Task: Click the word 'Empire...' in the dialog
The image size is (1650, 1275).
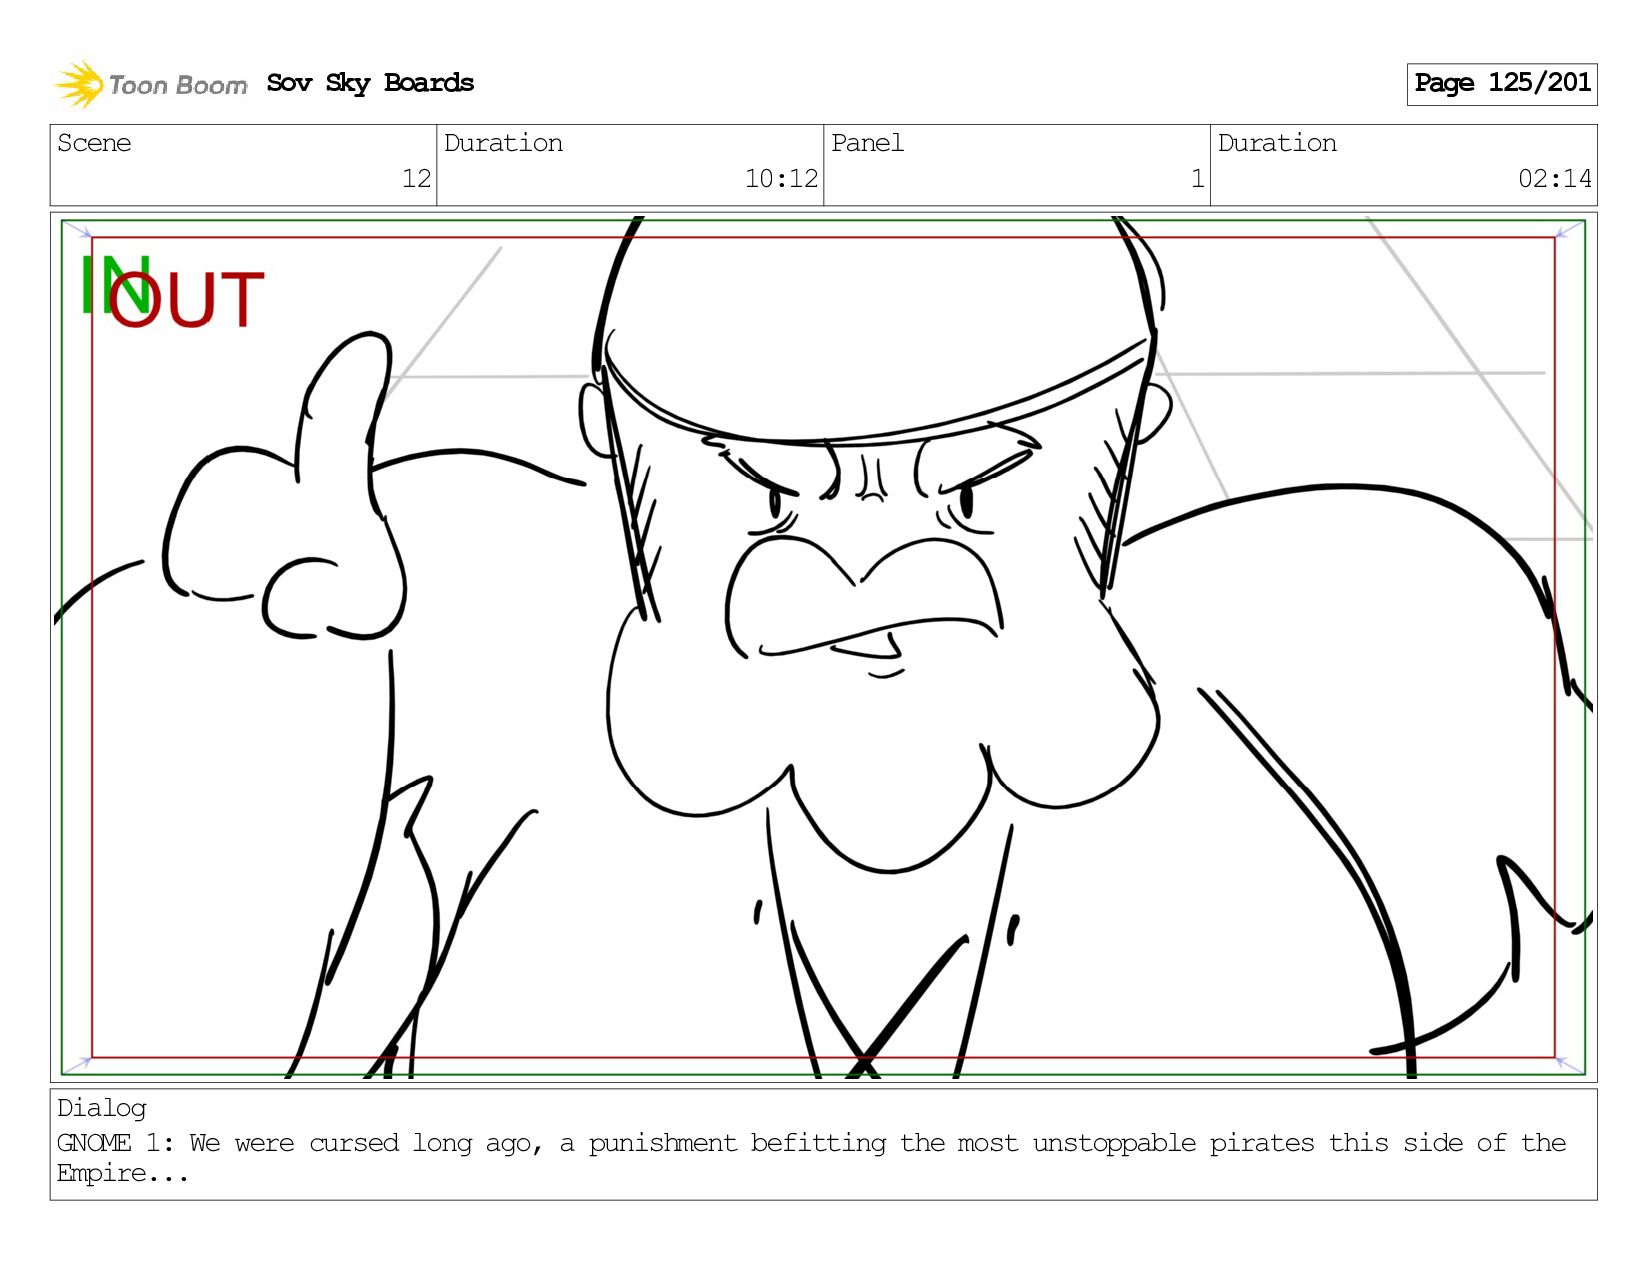Action: (122, 1174)
